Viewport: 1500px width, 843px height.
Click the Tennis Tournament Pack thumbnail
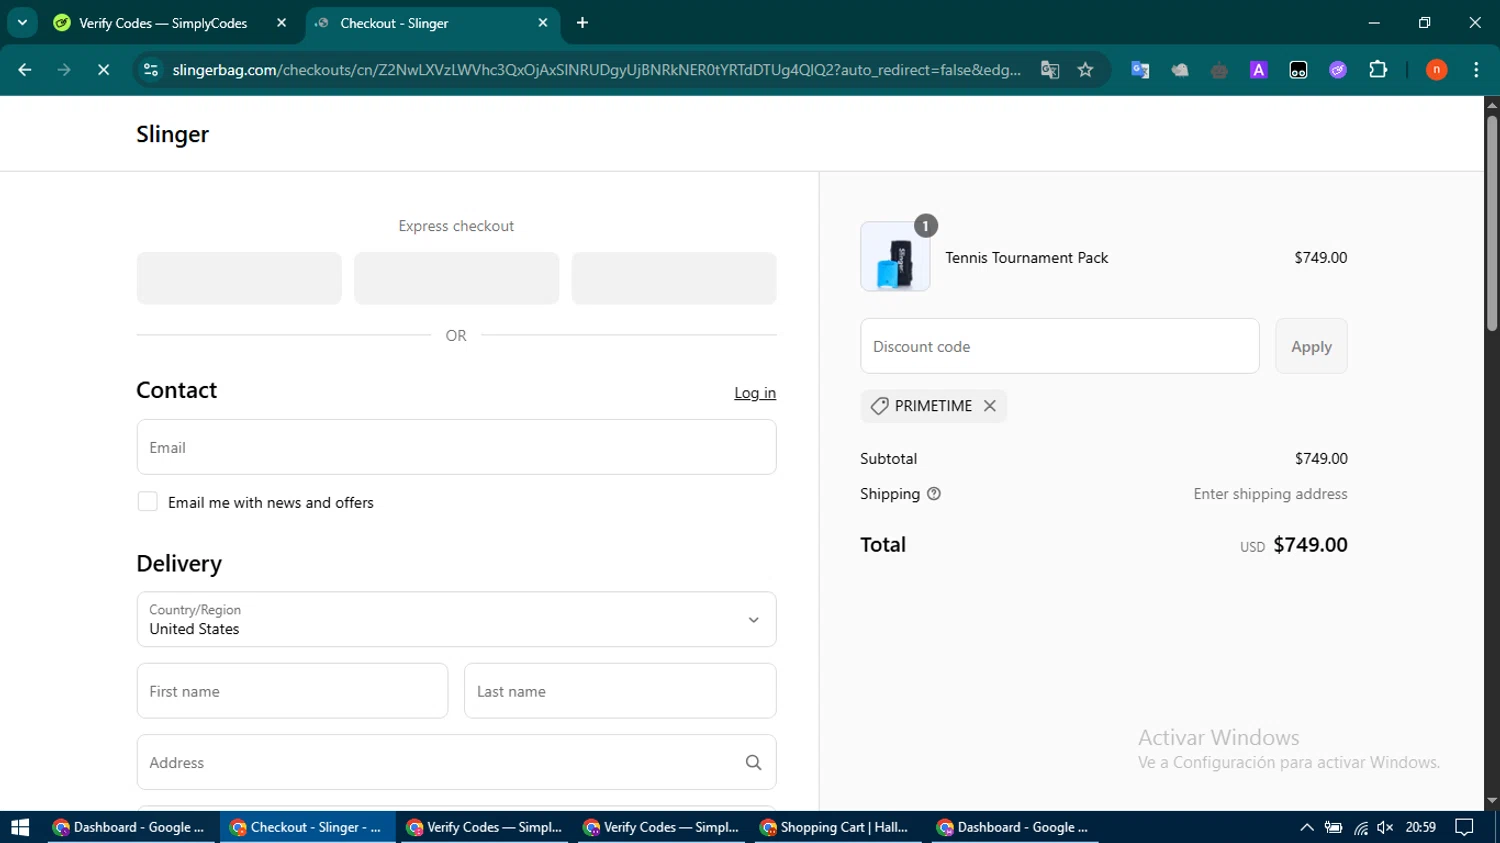895,257
